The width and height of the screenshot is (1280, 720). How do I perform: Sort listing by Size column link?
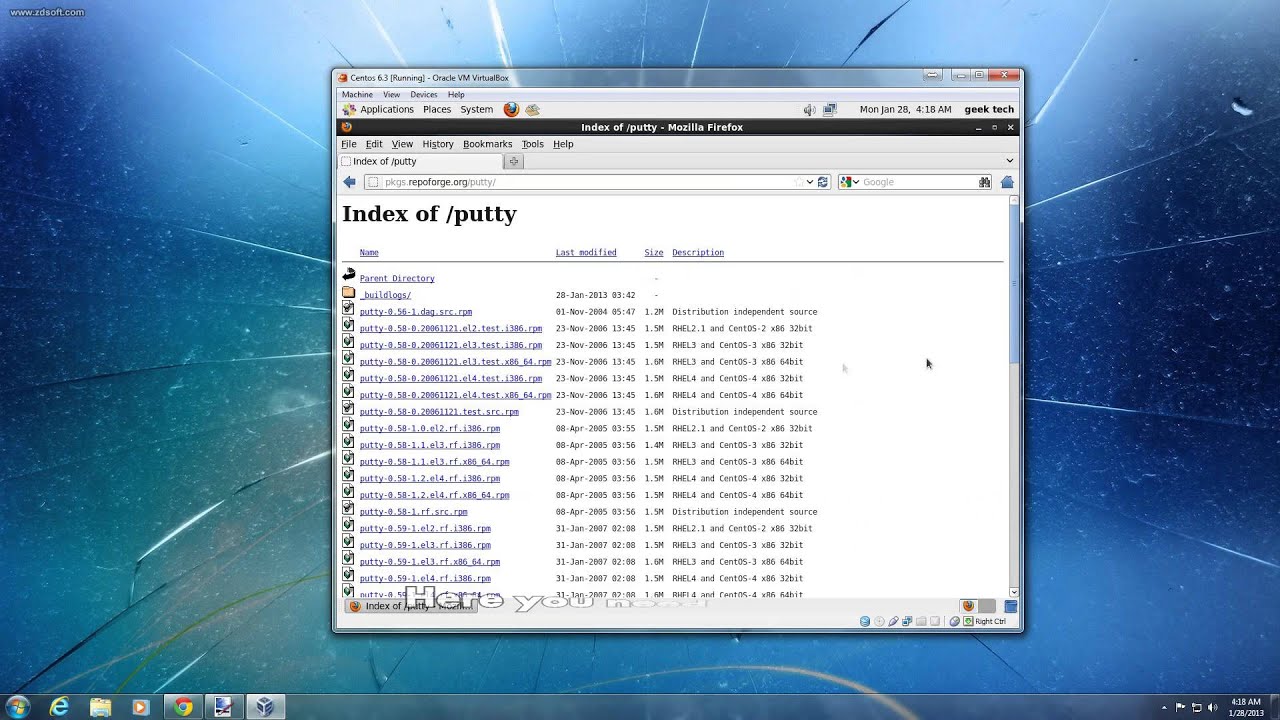[654, 253]
